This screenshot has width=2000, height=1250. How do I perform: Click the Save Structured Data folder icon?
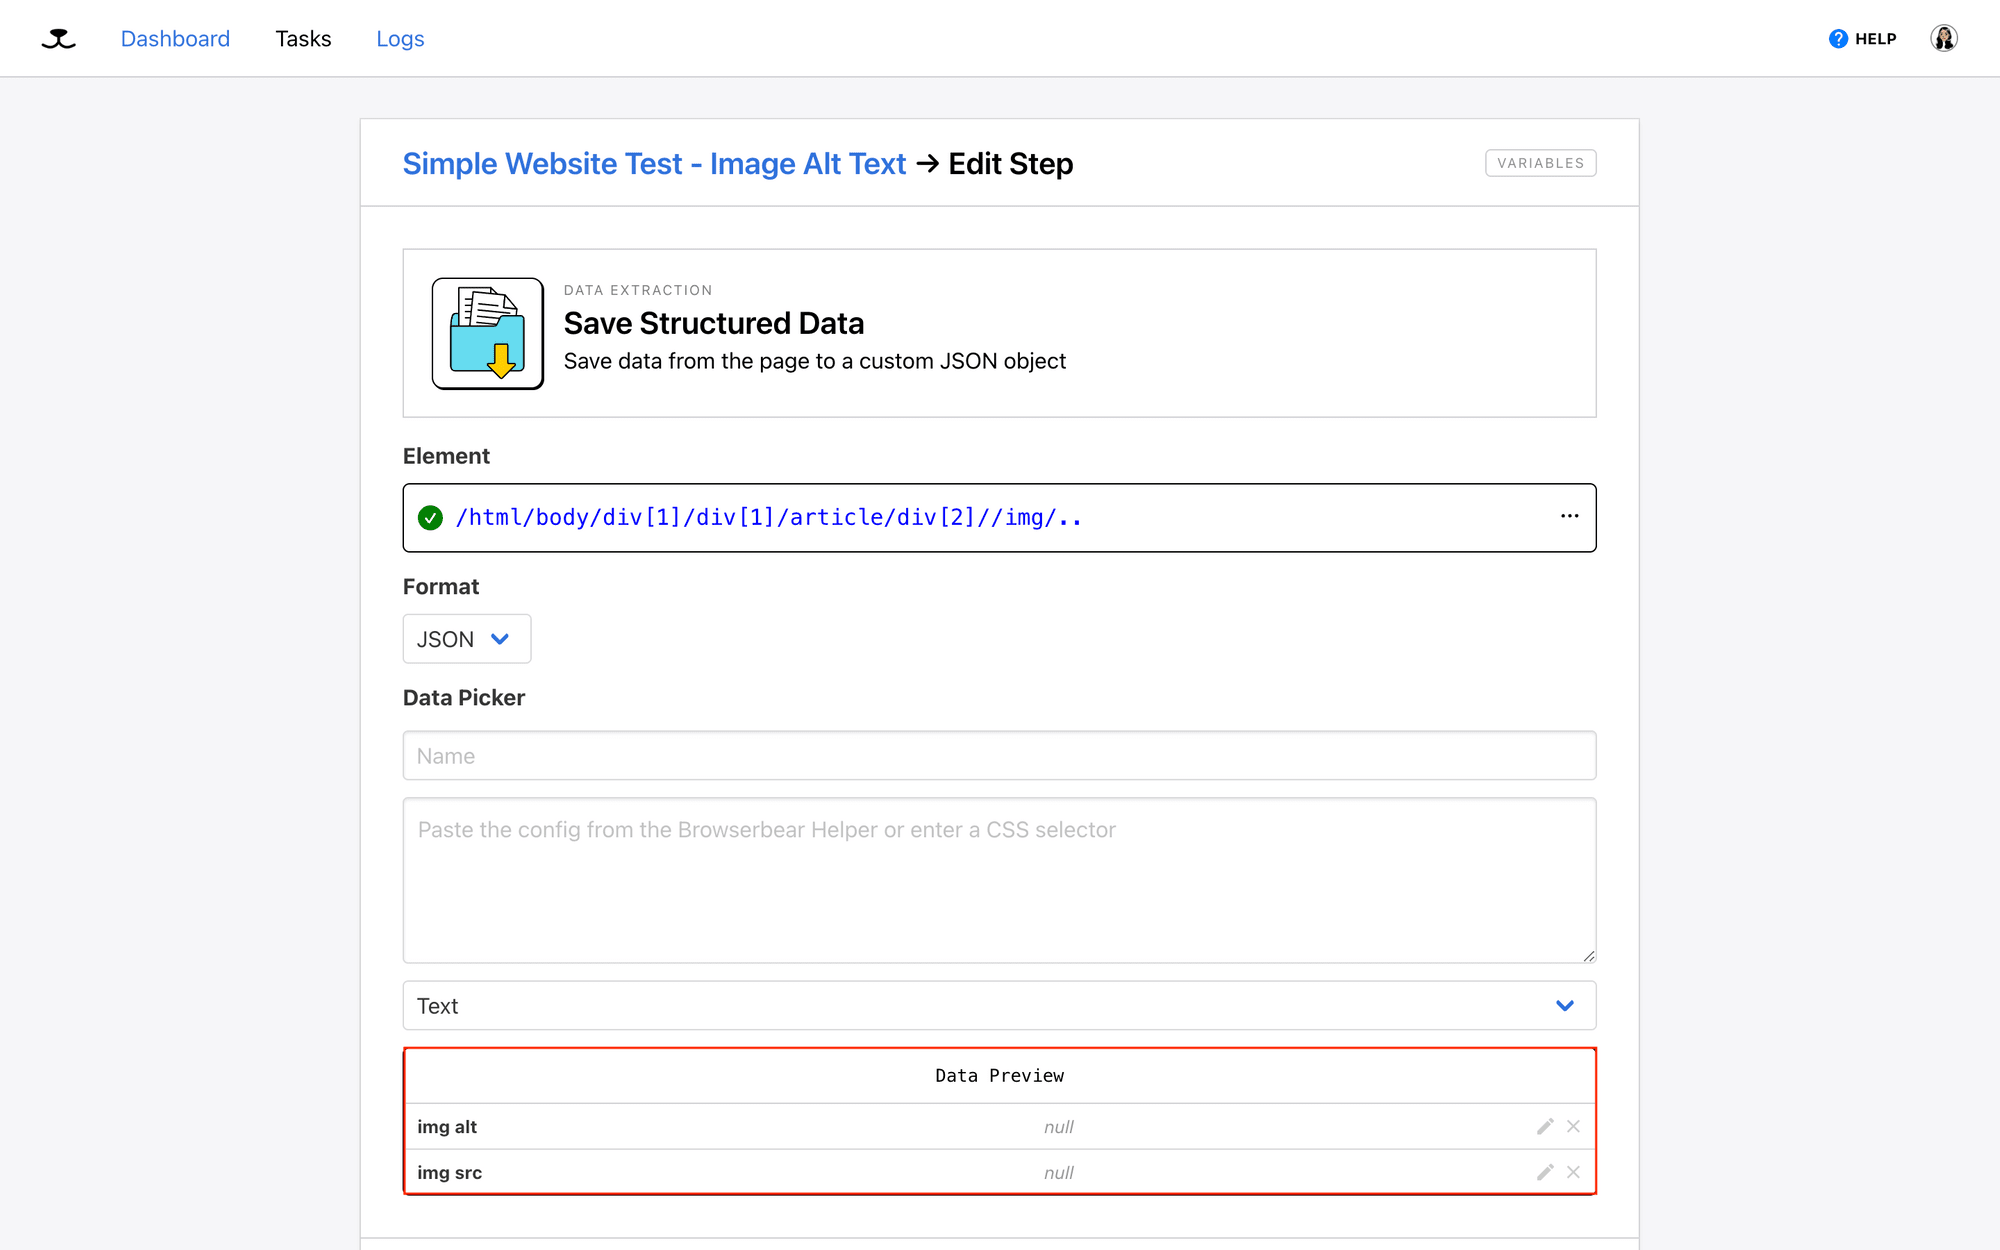487,333
